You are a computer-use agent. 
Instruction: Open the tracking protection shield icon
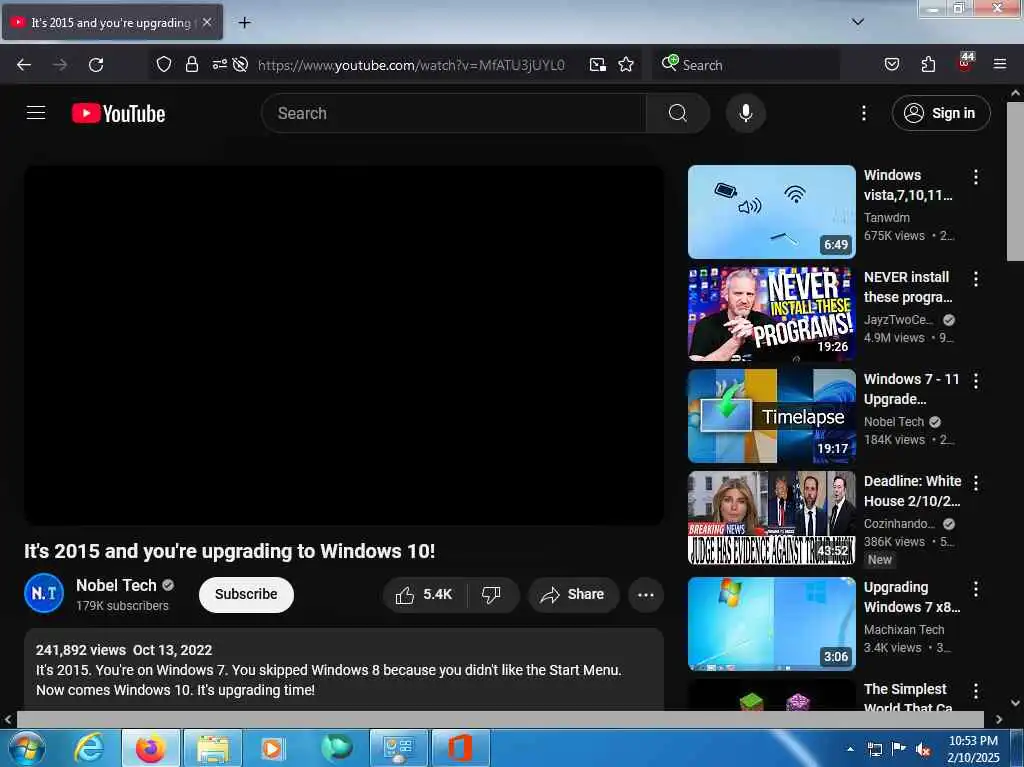(x=164, y=65)
